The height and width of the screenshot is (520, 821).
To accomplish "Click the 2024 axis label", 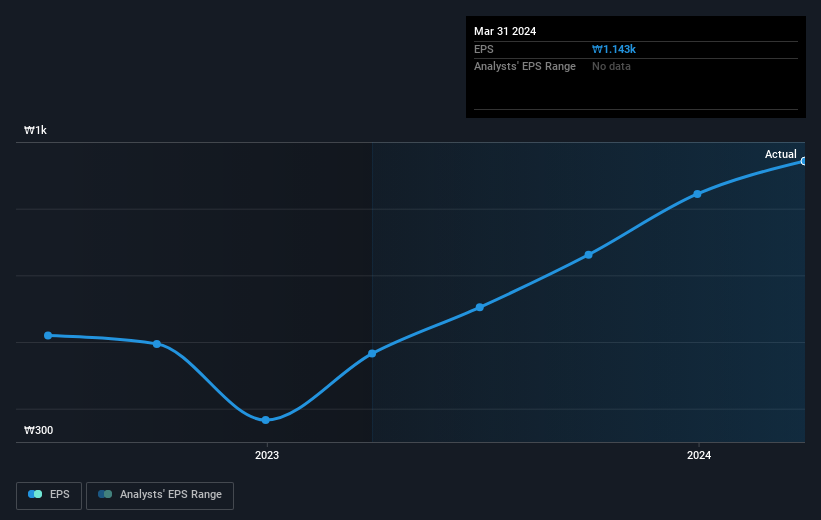I will click(x=699, y=455).
